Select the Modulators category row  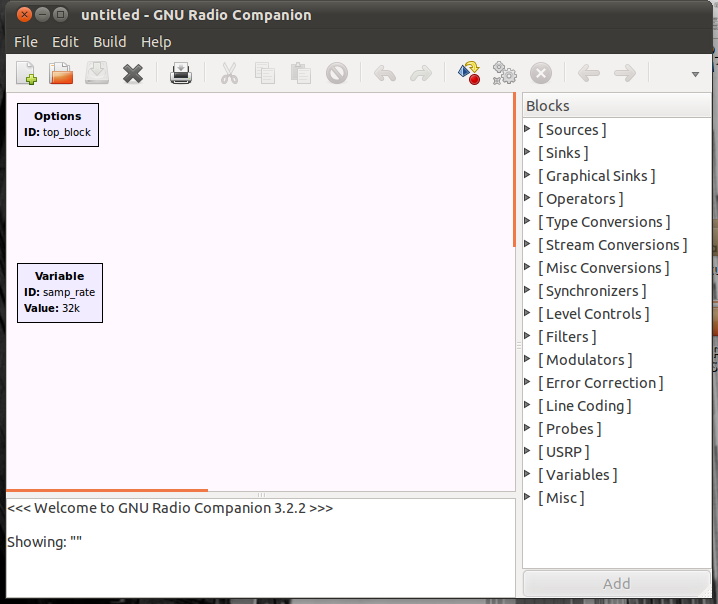coord(616,360)
